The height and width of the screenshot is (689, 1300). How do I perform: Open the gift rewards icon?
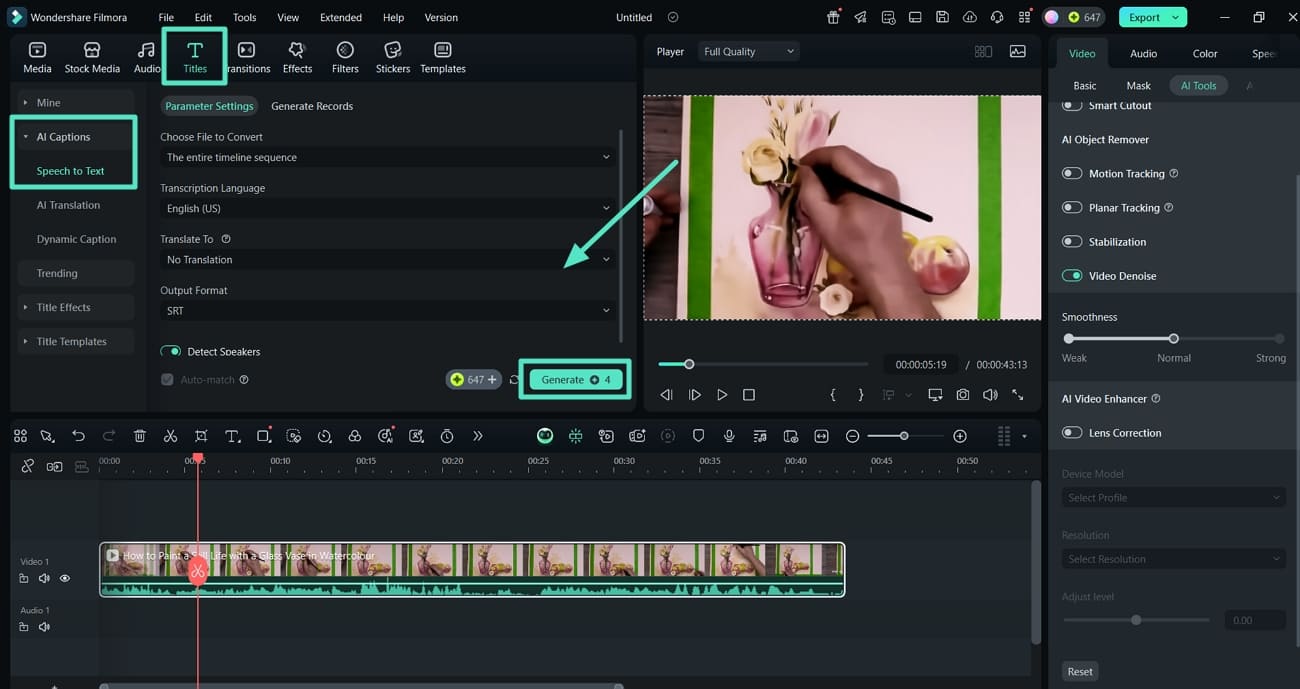tap(834, 17)
